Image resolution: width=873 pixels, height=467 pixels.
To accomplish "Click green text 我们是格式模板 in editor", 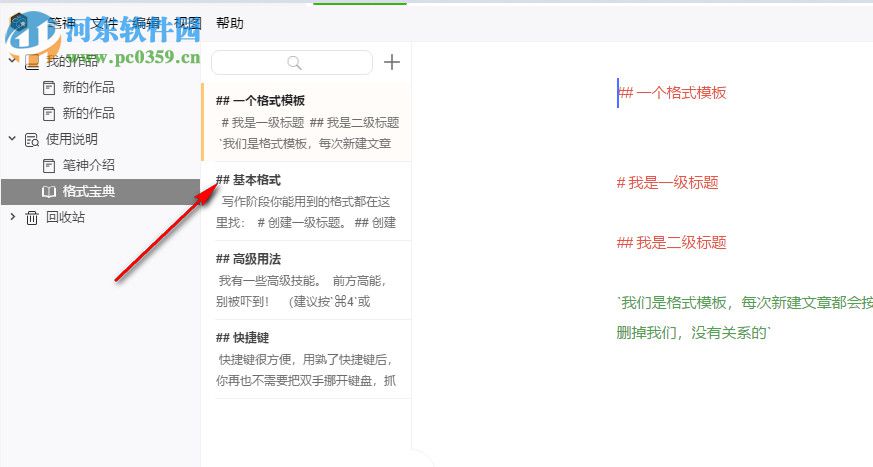I will pos(674,303).
